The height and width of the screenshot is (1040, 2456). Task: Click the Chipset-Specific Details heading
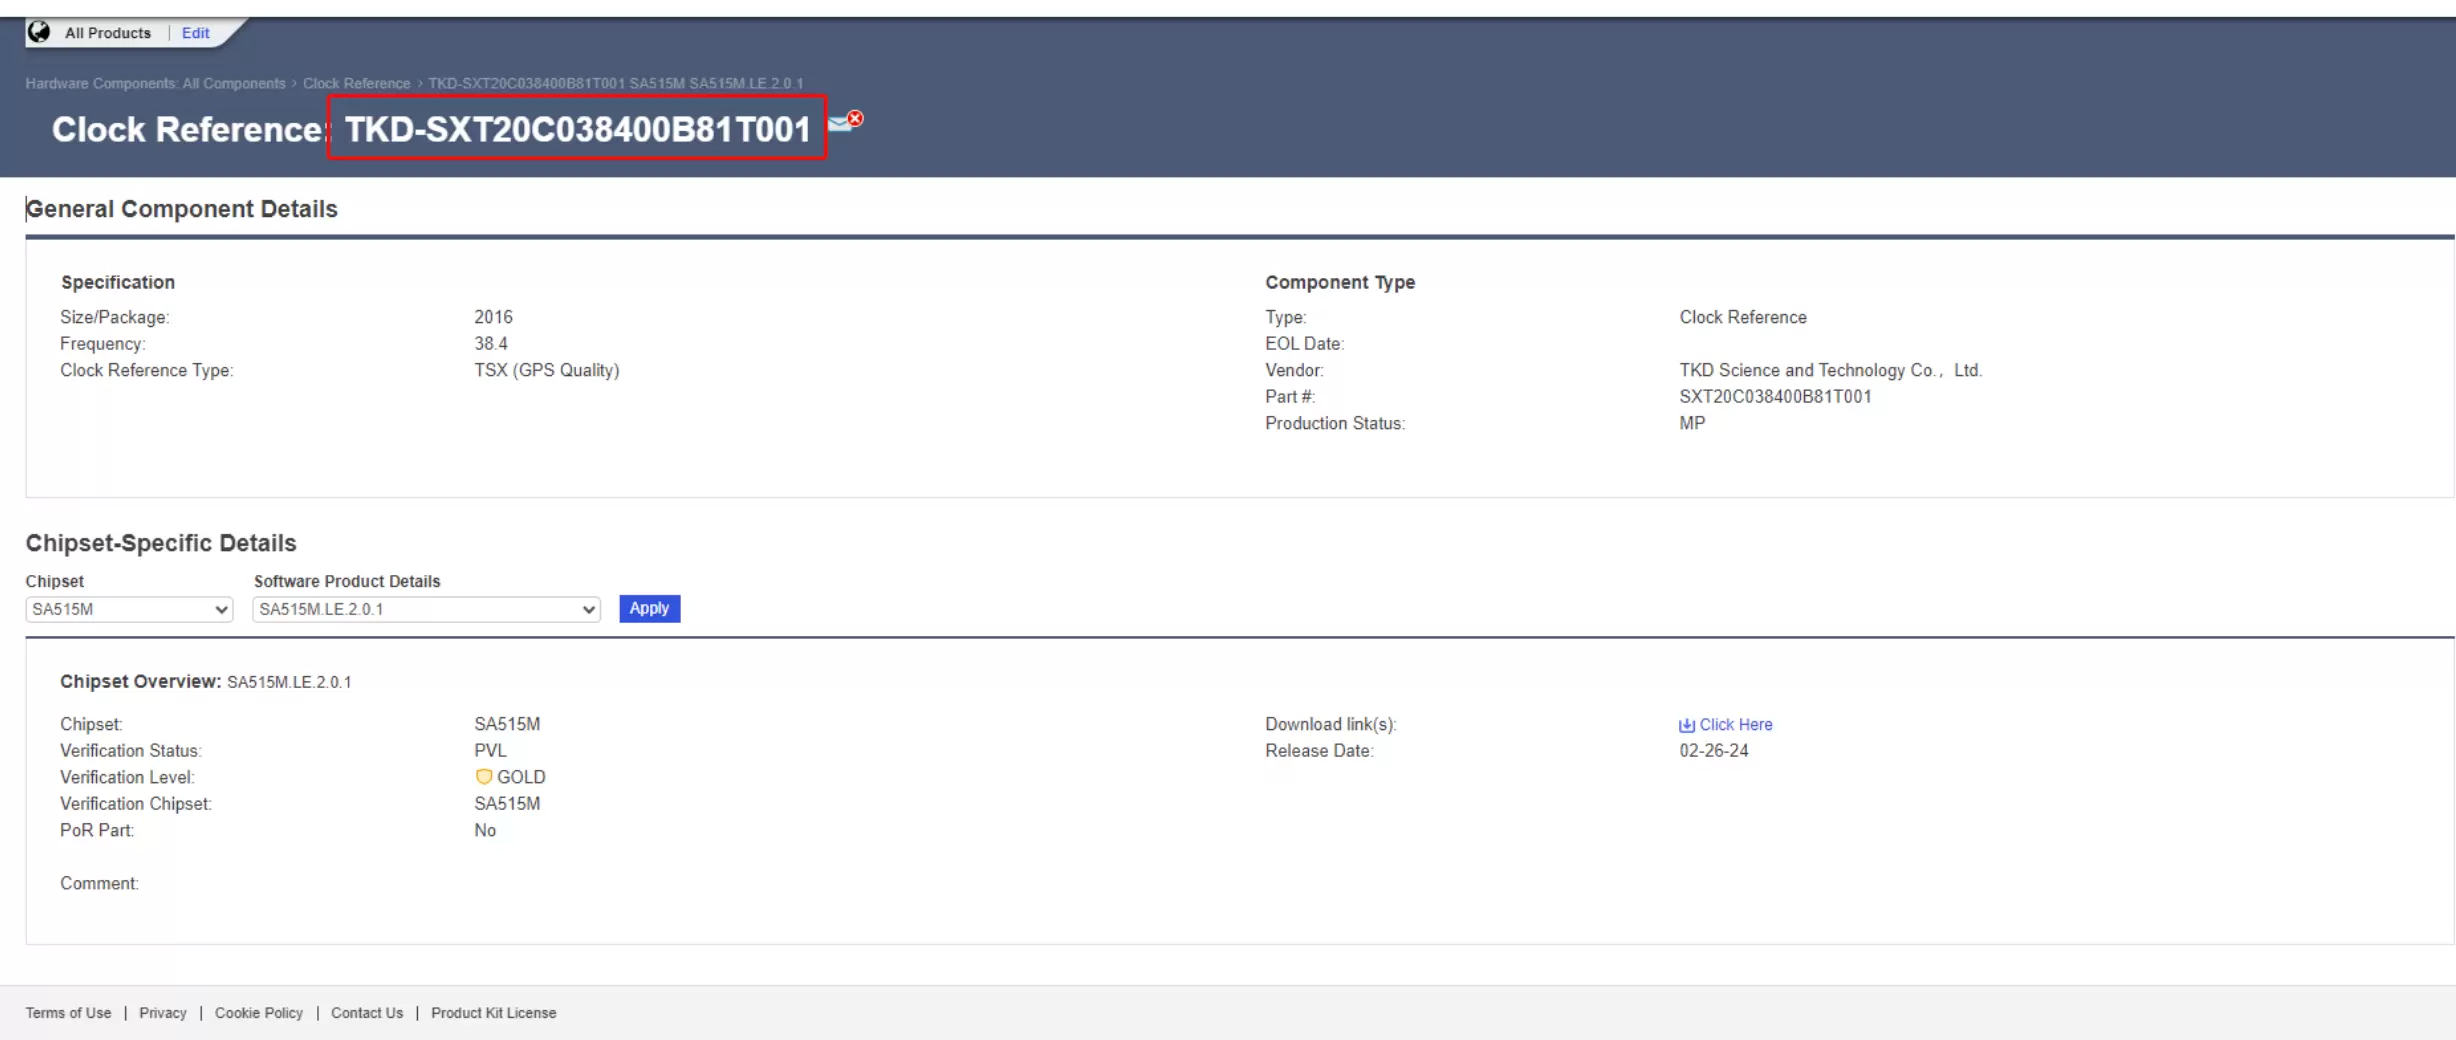pyautogui.click(x=161, y=543)
